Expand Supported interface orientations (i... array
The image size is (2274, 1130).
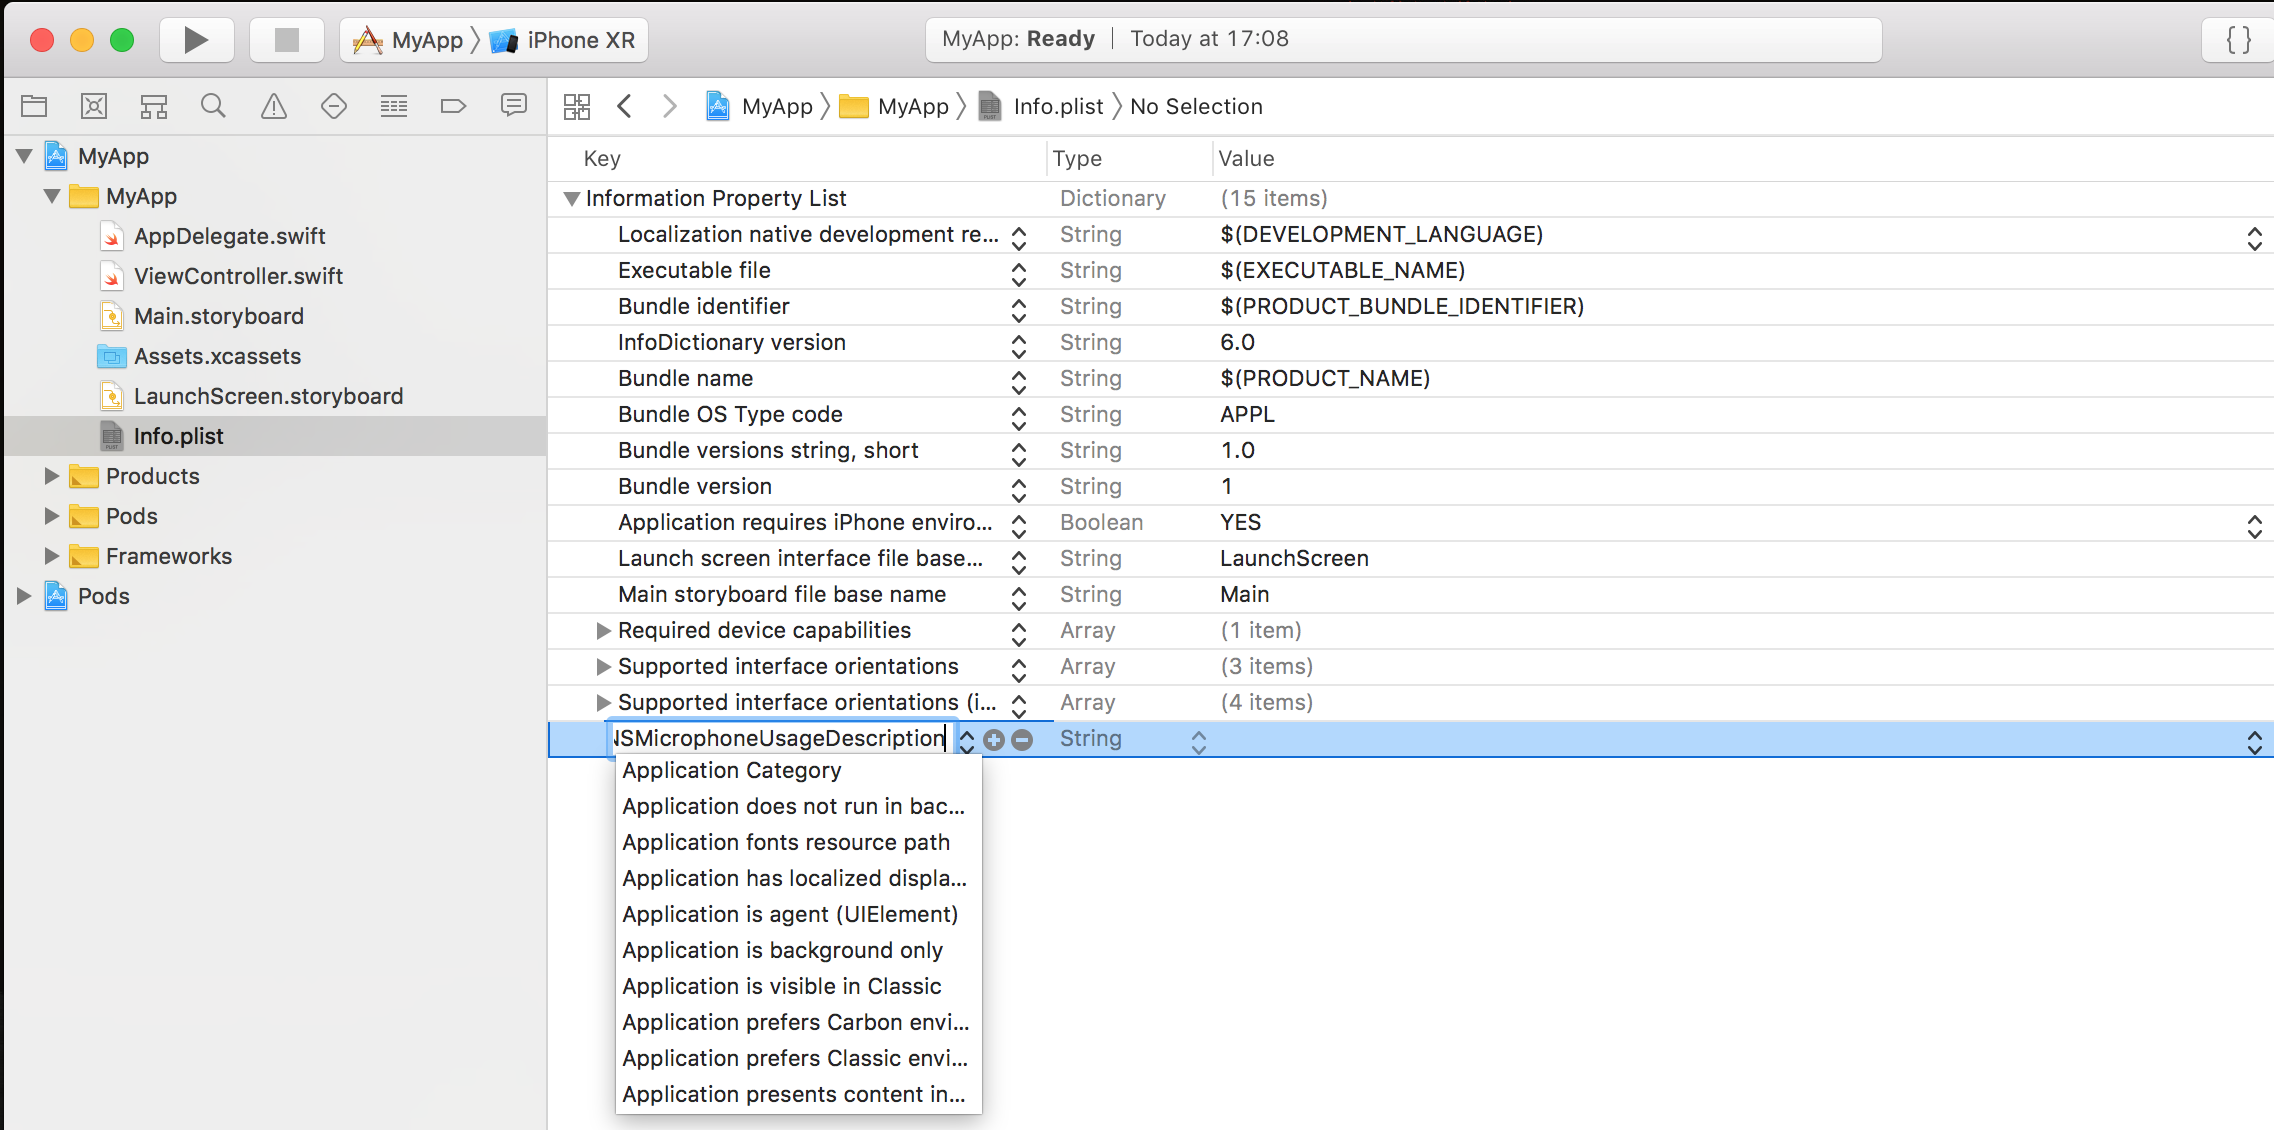pos(603,702)
